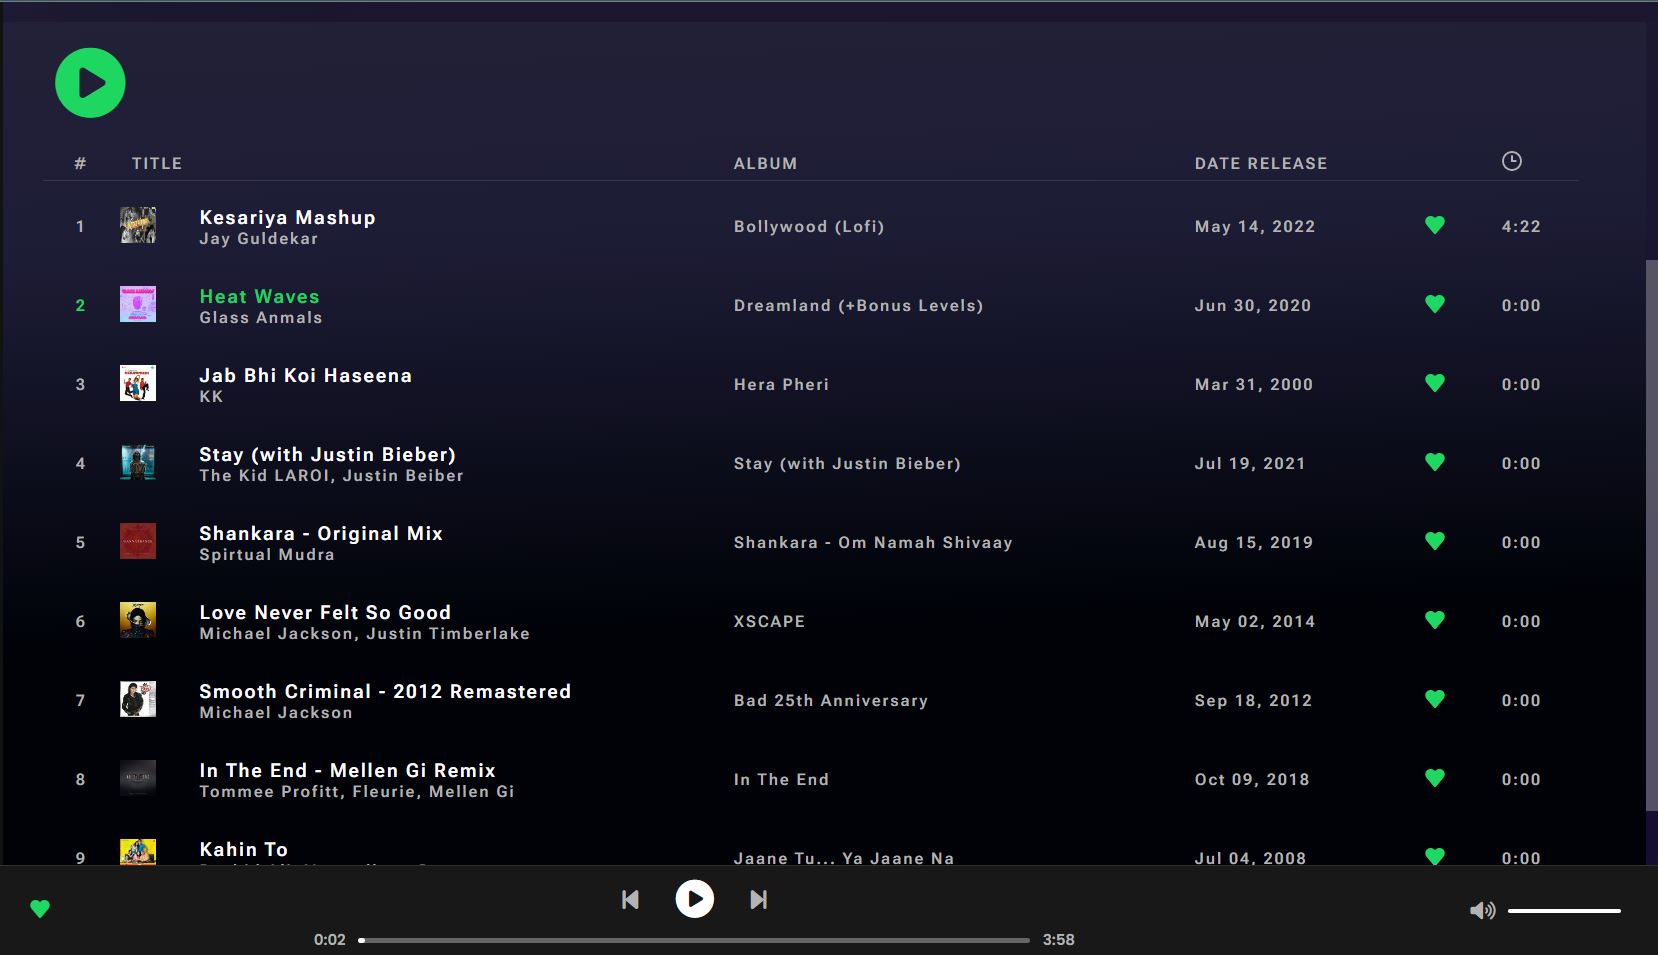
Task: Toggle the heart for Heat Waves
Action: (x=1435, y=304)
